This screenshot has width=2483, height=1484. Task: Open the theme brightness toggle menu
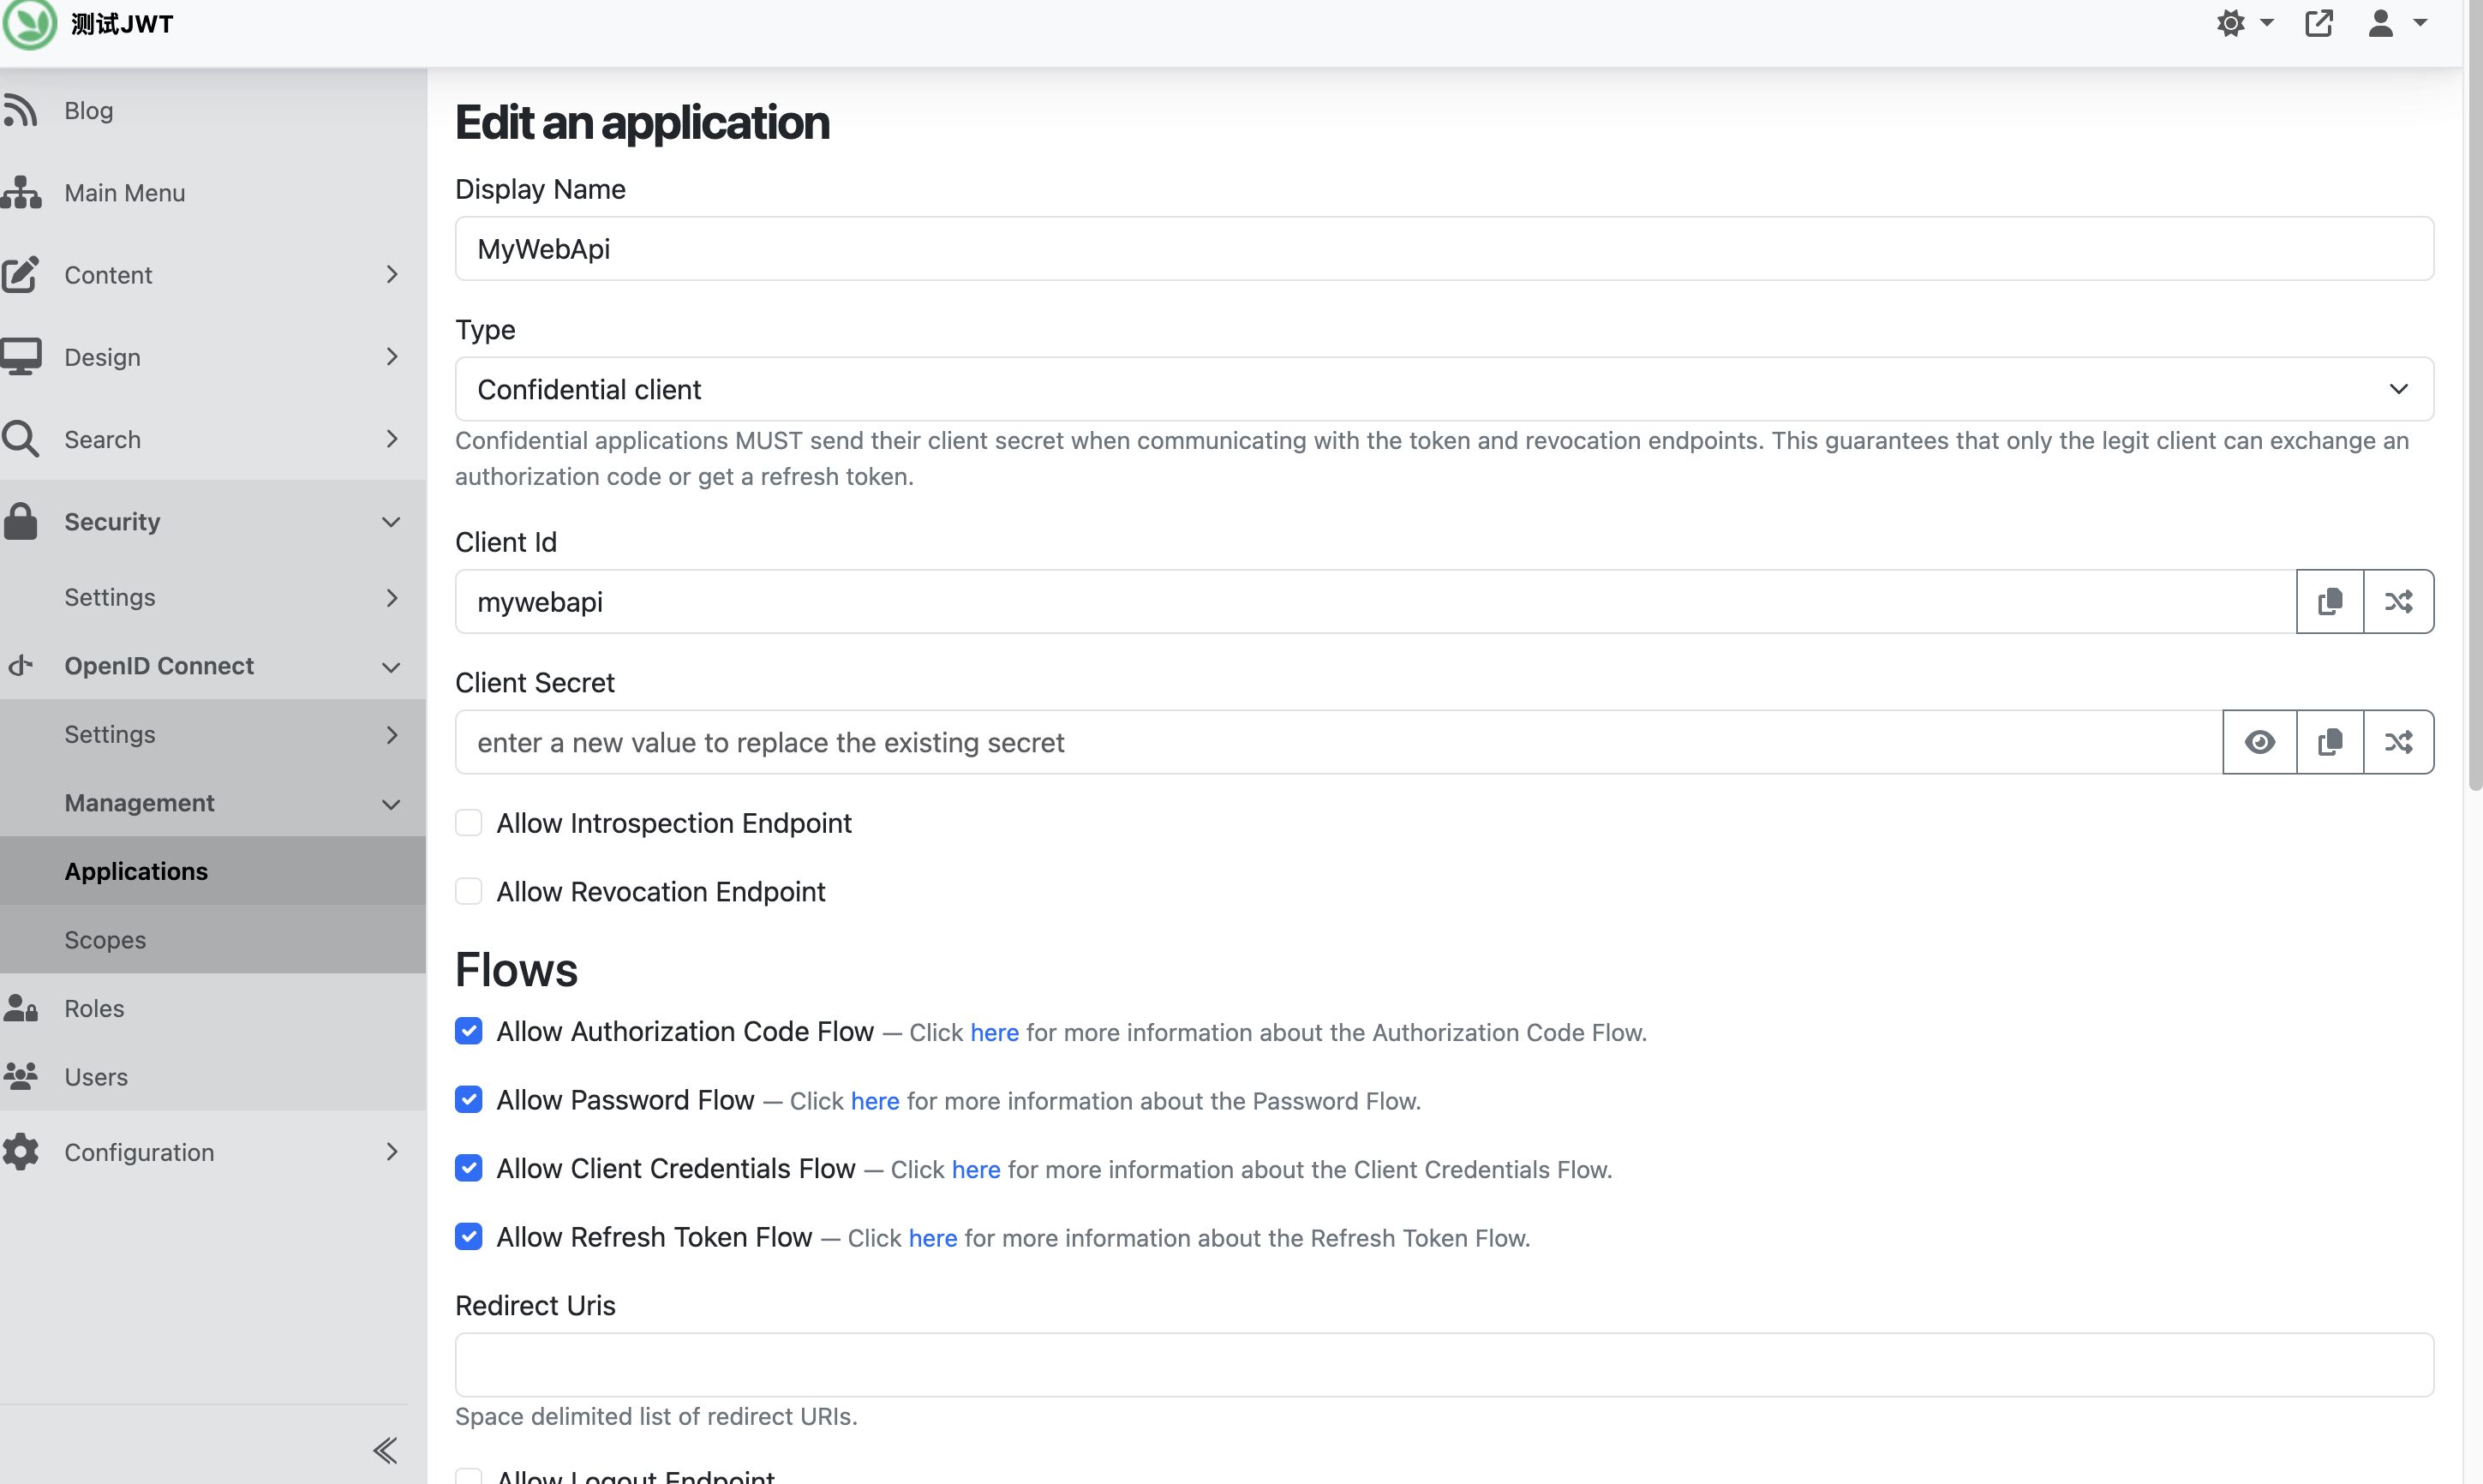(2244, 23)
